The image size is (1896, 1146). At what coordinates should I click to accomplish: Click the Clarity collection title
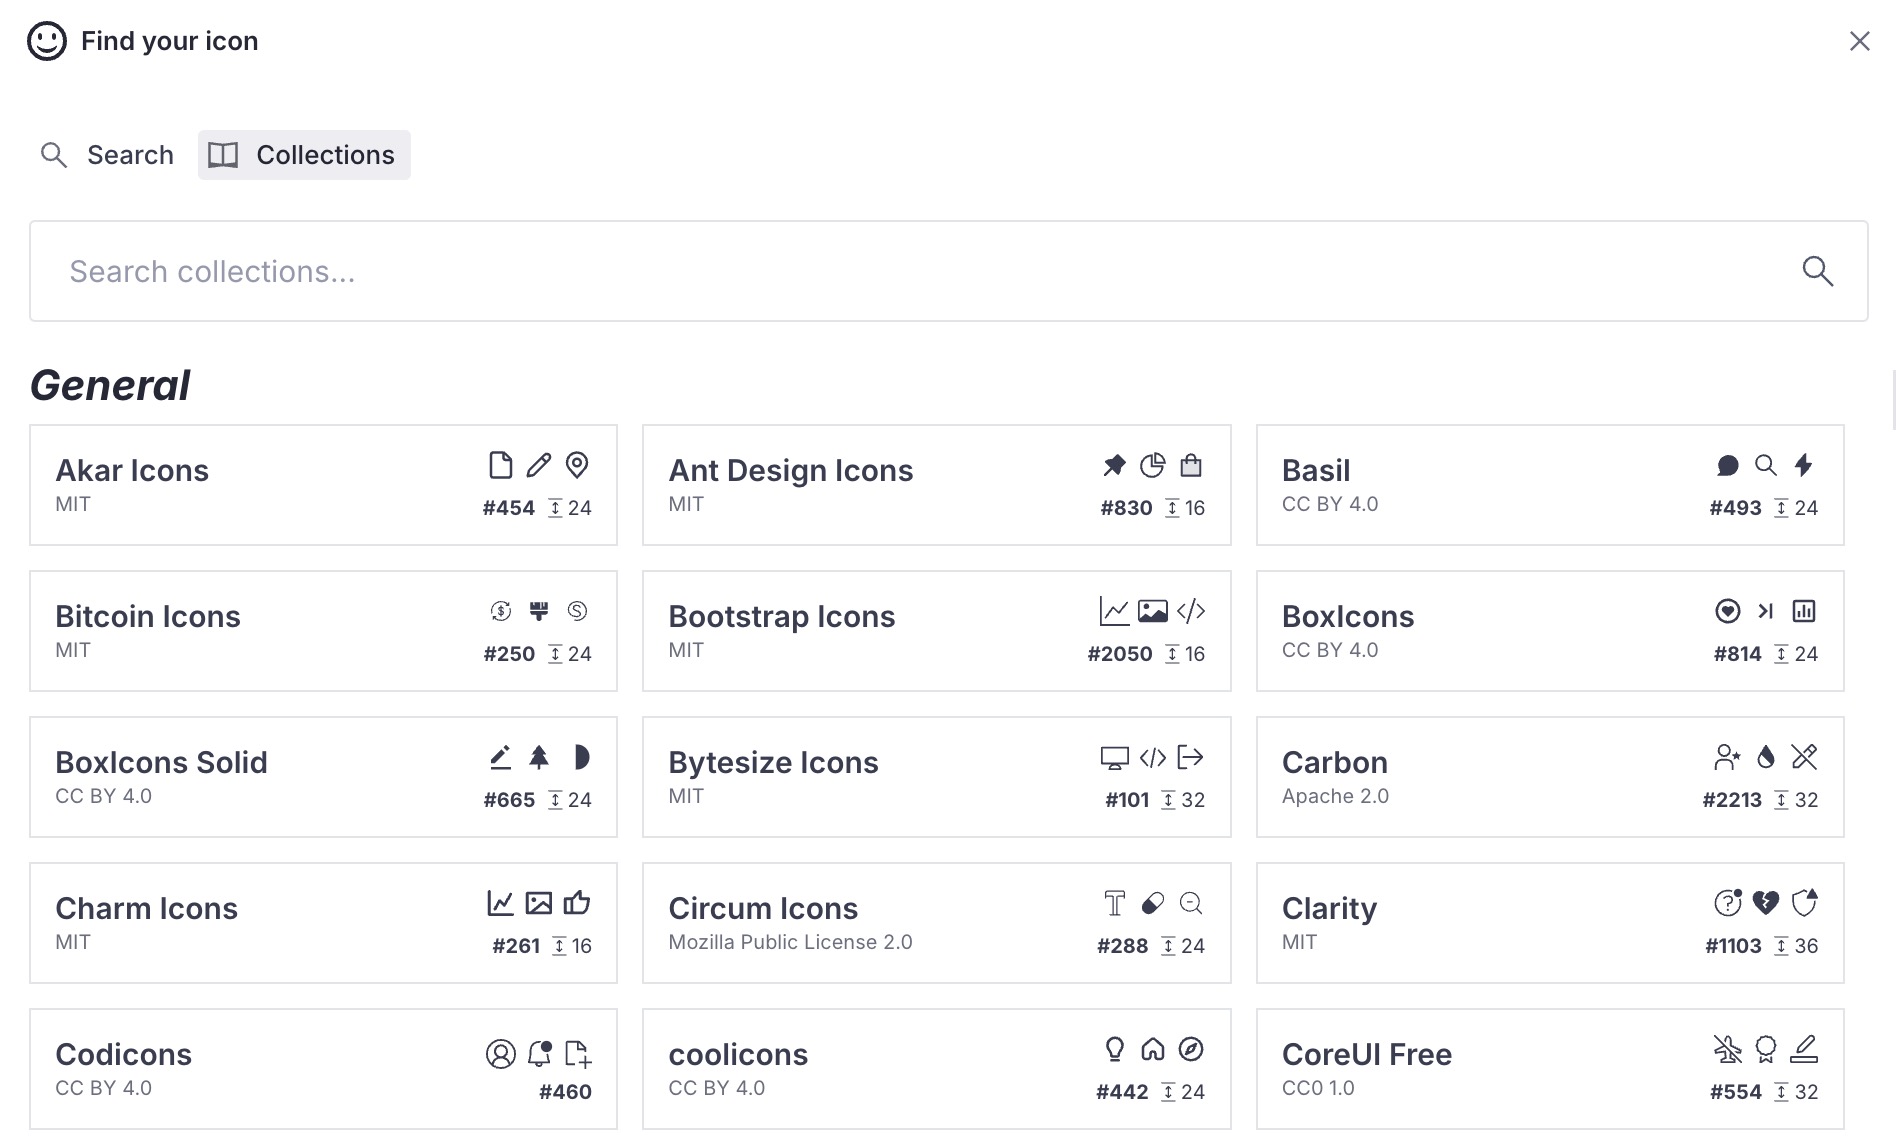click(1329, 908)
